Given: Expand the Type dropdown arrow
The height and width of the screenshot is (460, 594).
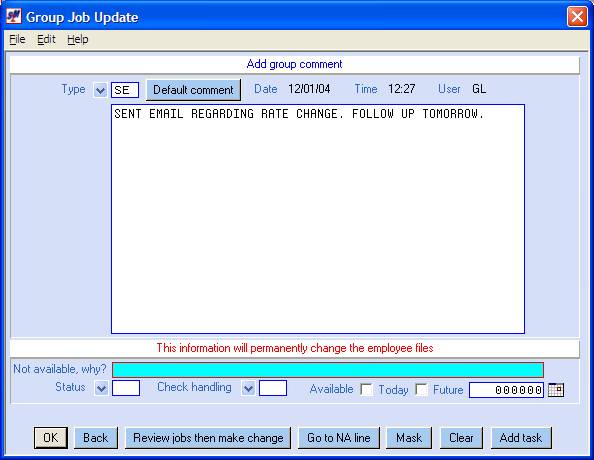Looking at the screenshot, I should point(100,91).
